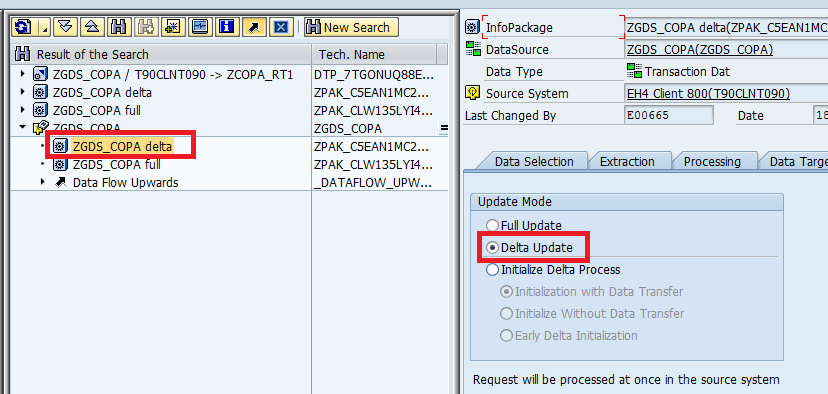Click the monitor display toolbar icon
Image resolution: width=828 pixels, height=394 pixels.
[200, 27]
